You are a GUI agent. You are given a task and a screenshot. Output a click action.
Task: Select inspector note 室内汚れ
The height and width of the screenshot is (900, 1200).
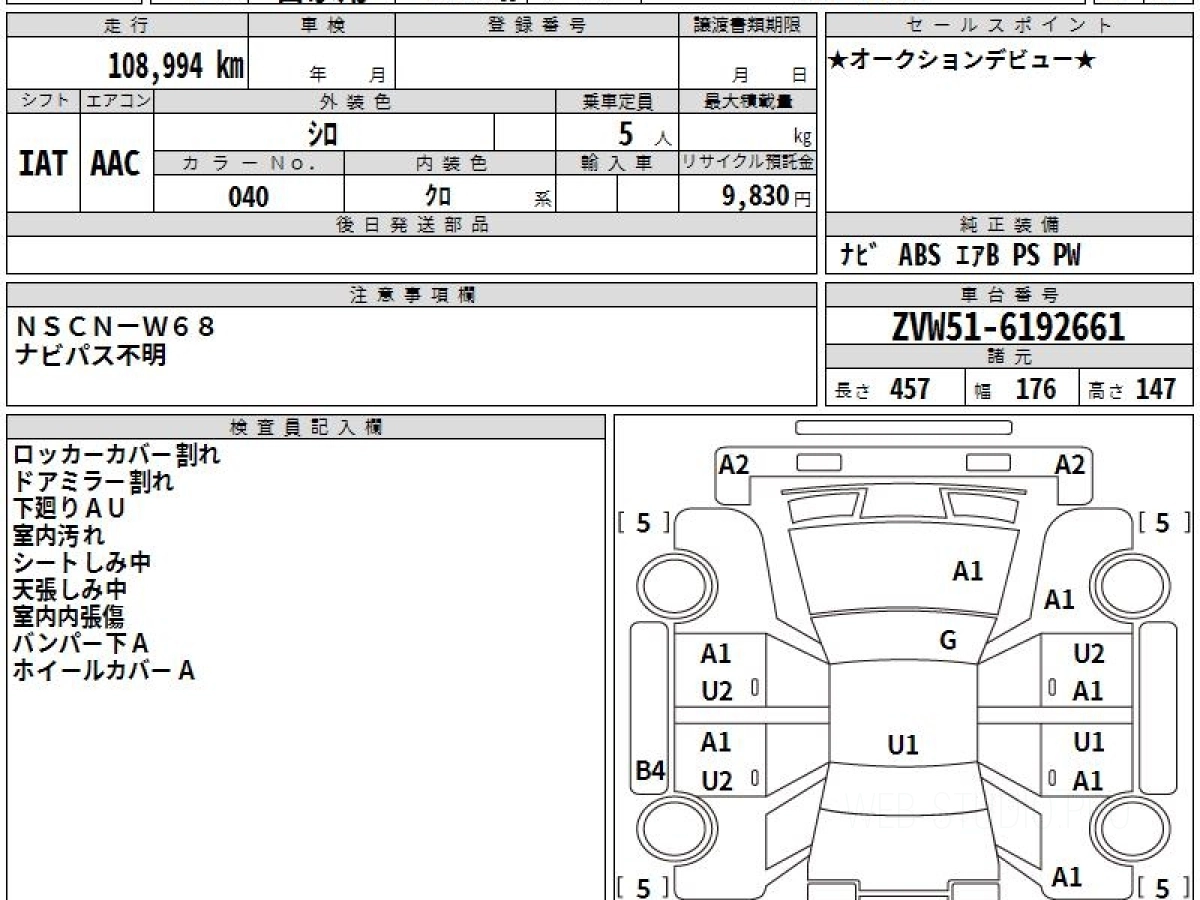pos(58,536)
